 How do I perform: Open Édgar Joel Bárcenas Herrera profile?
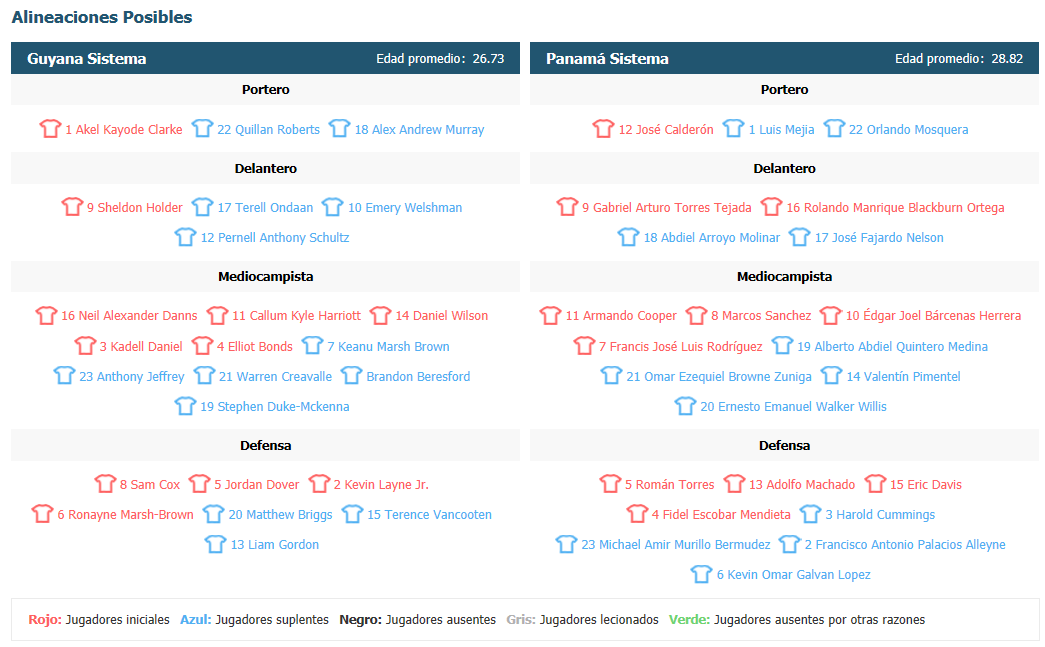(x=934, y=316)
